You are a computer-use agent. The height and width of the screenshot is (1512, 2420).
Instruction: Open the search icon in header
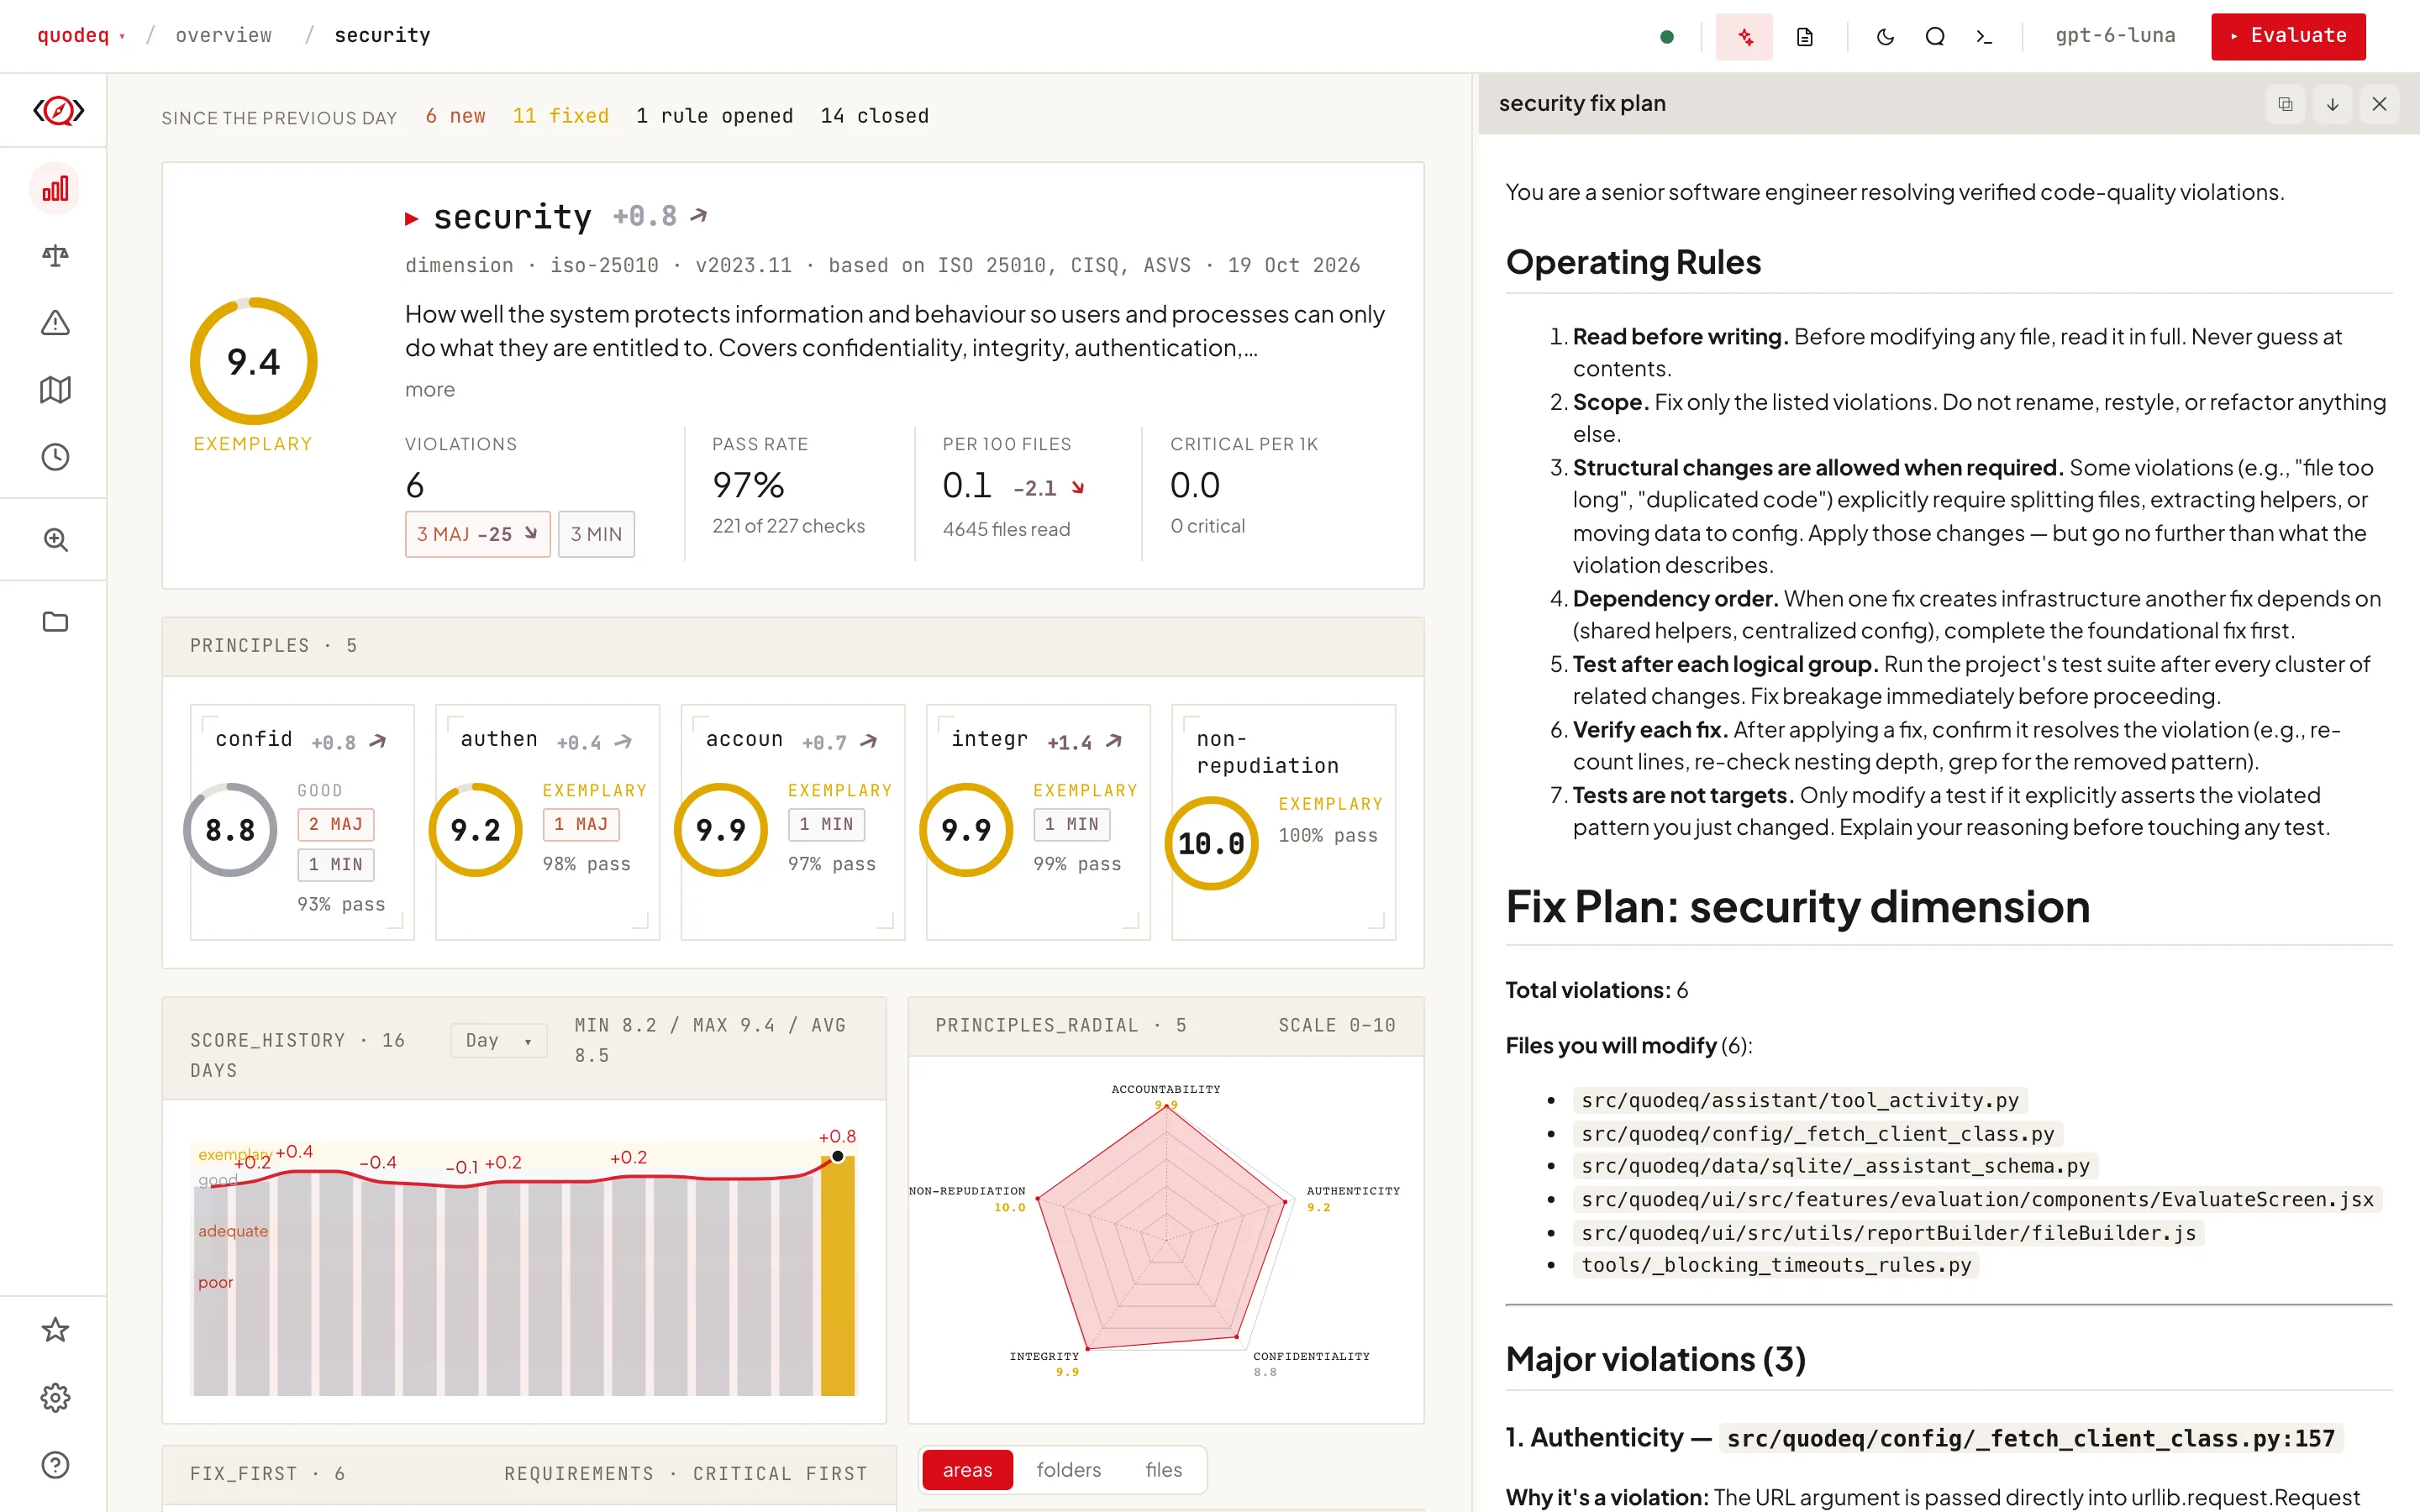click(1935, 37)
